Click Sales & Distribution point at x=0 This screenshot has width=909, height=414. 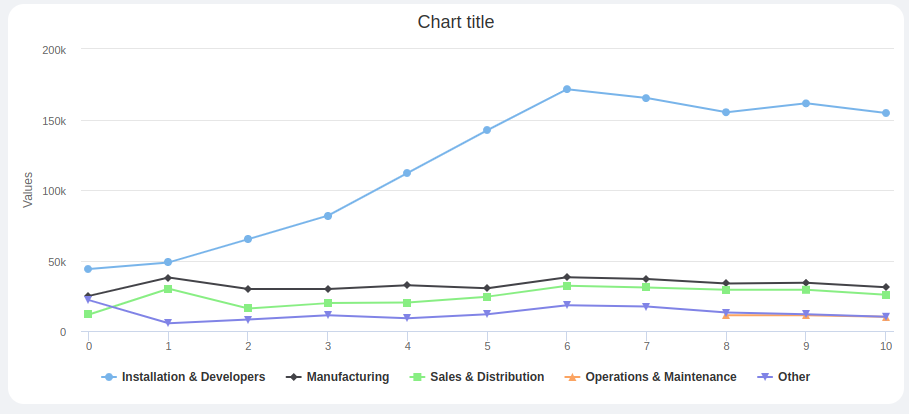(x=88, y=314)
